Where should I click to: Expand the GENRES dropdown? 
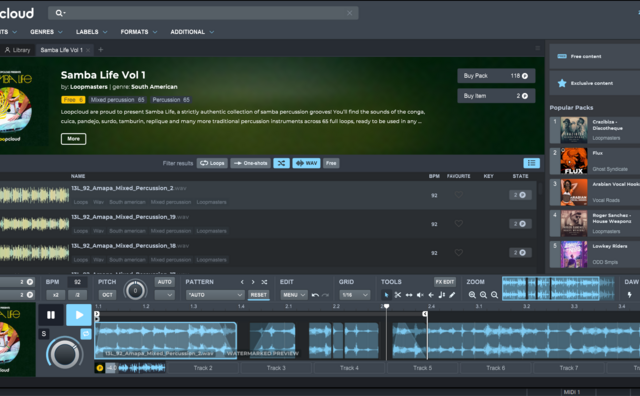(x=46, y=32)
